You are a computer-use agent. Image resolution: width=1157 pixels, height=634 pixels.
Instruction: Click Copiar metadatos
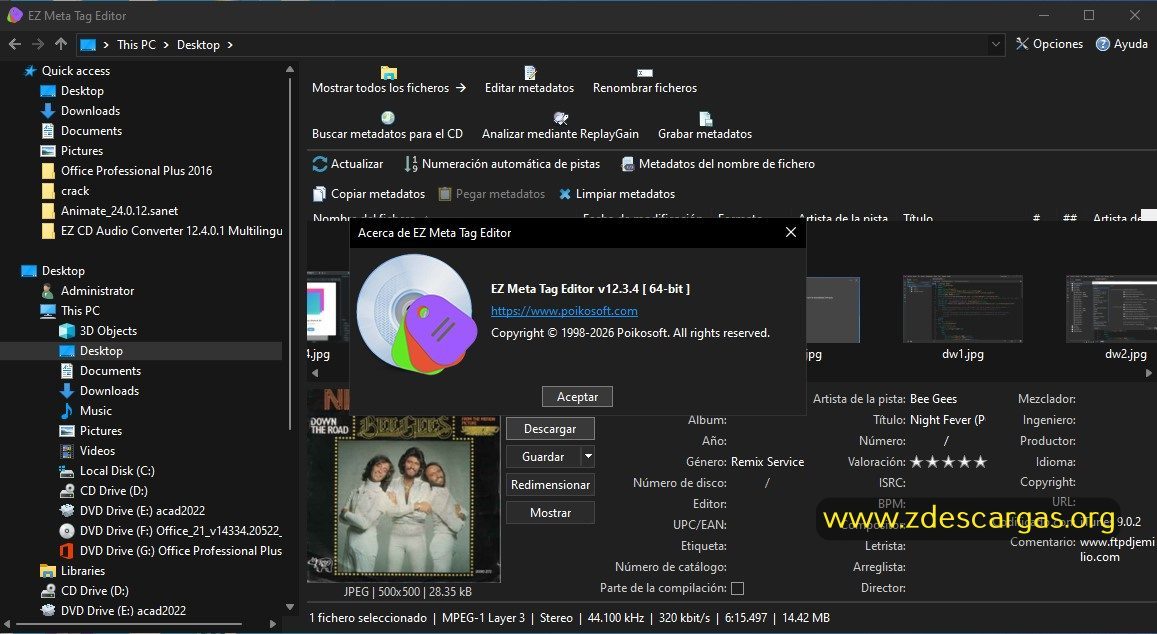(369, 194)
